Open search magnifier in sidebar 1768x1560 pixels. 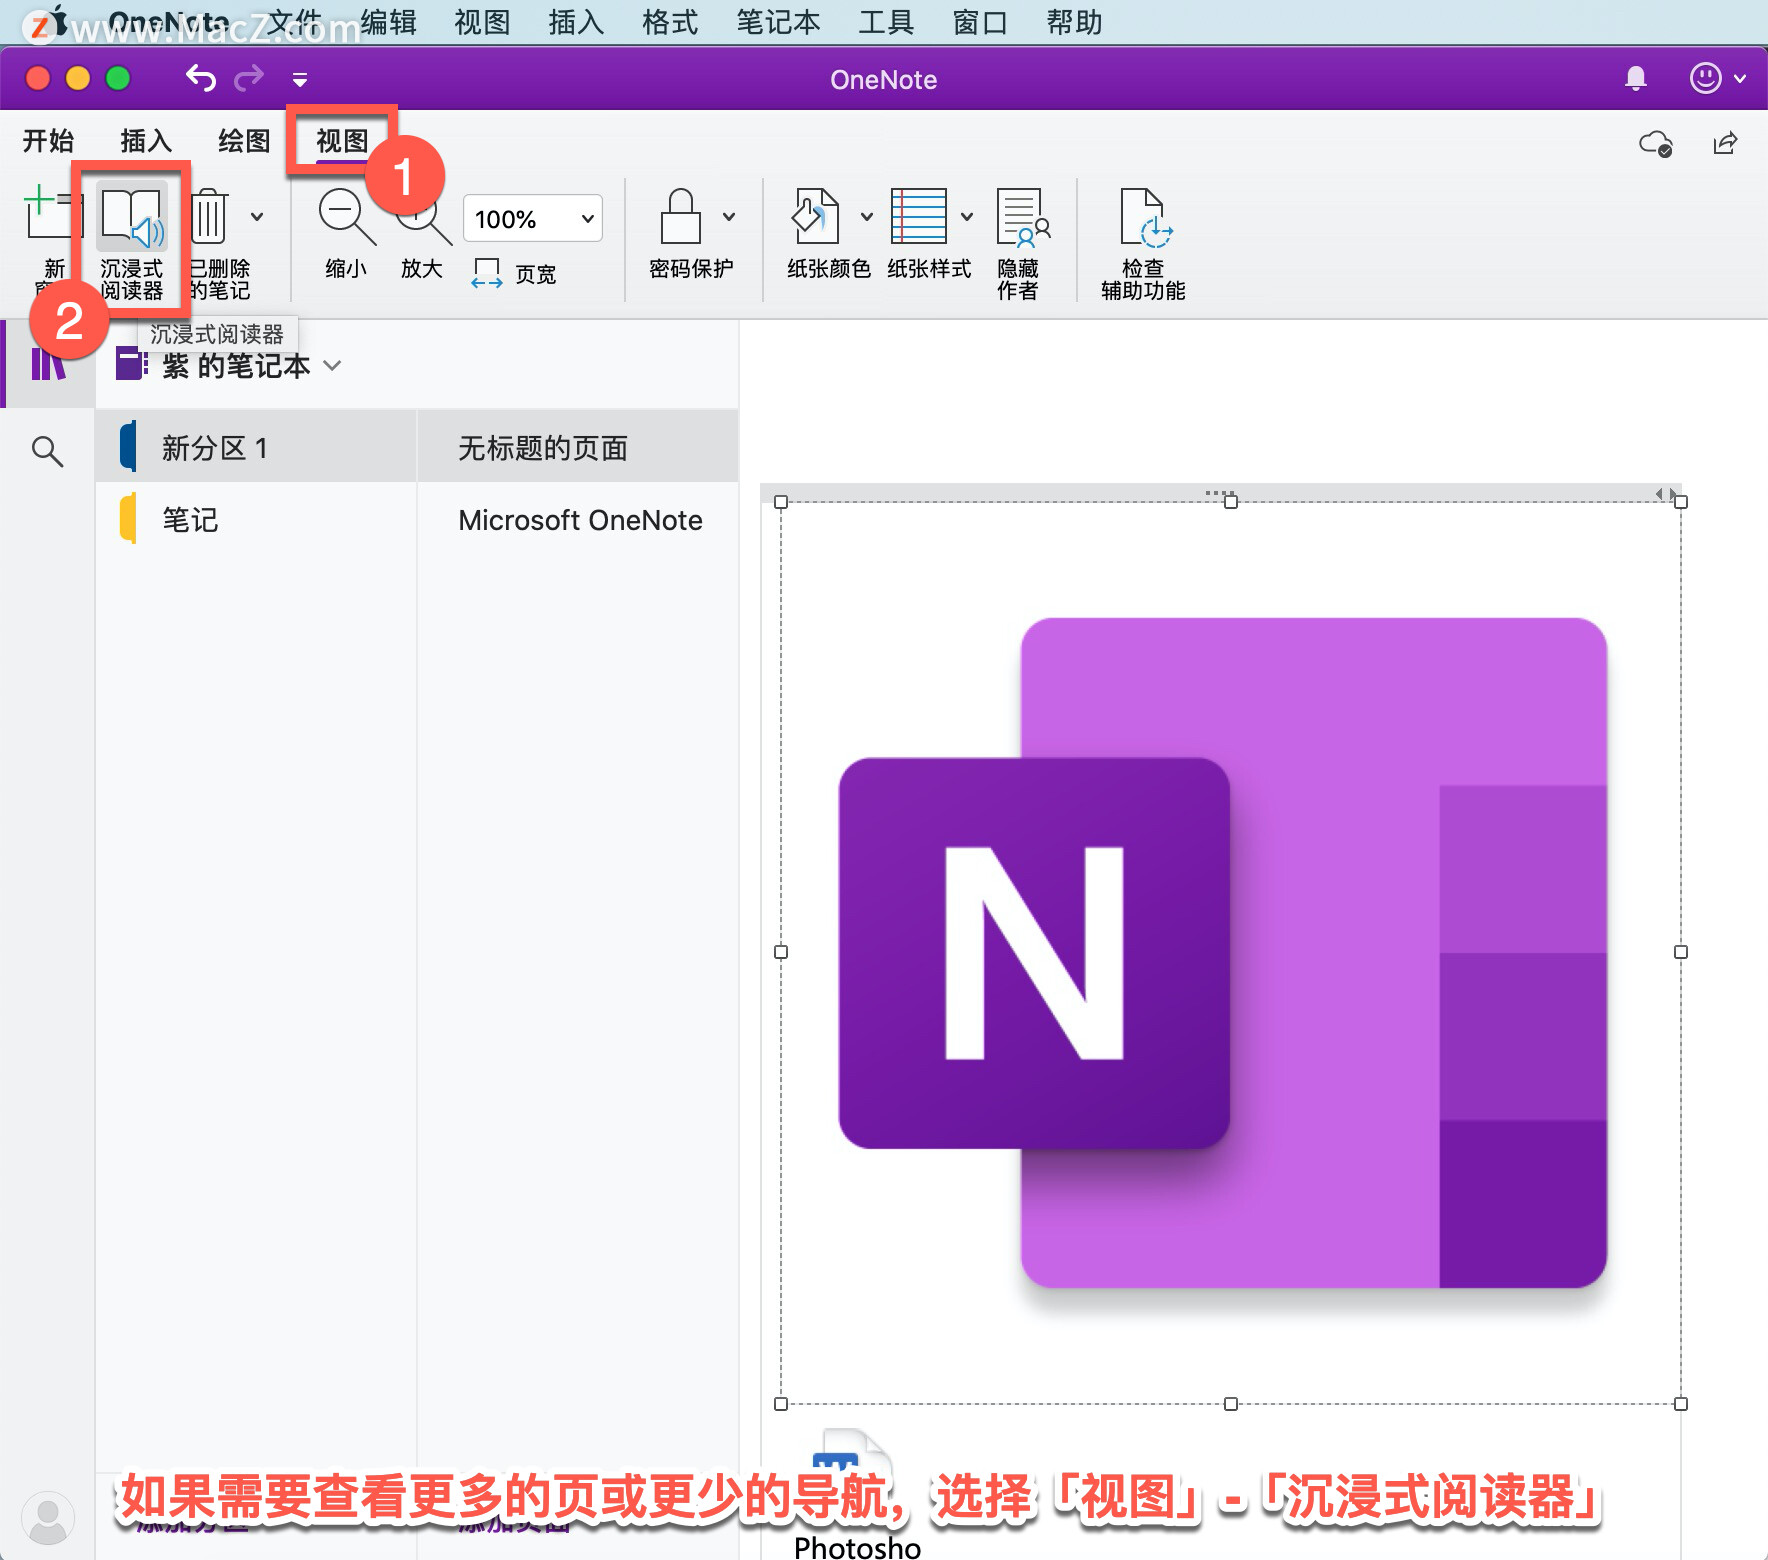pyautogui.click(x=47, y=451)
